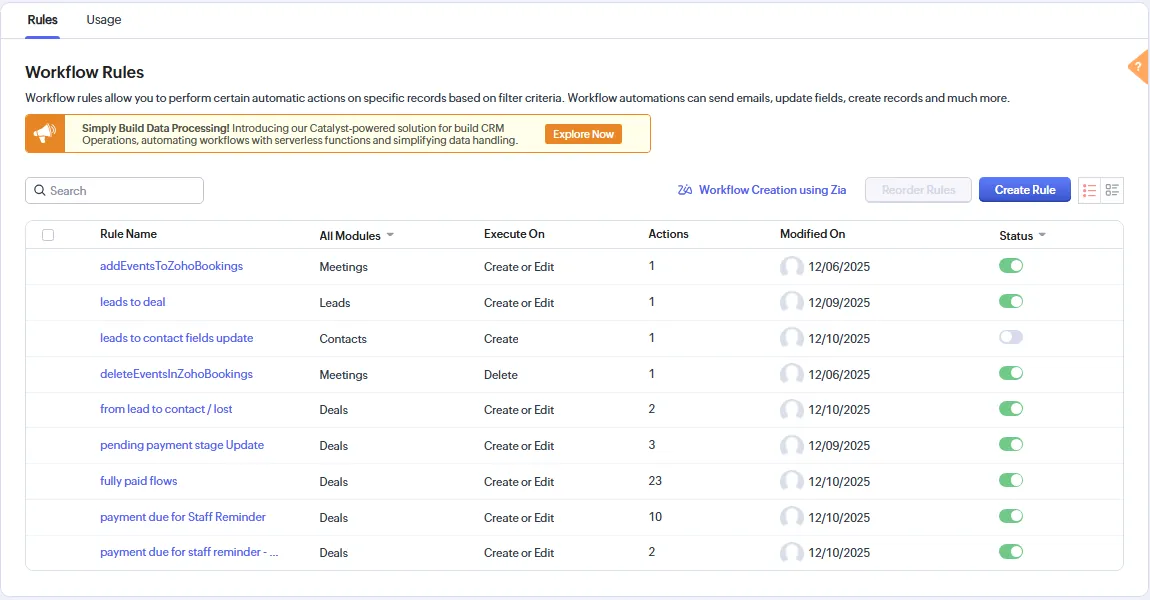Open the fully paid flows rule

tap(139, 481)
